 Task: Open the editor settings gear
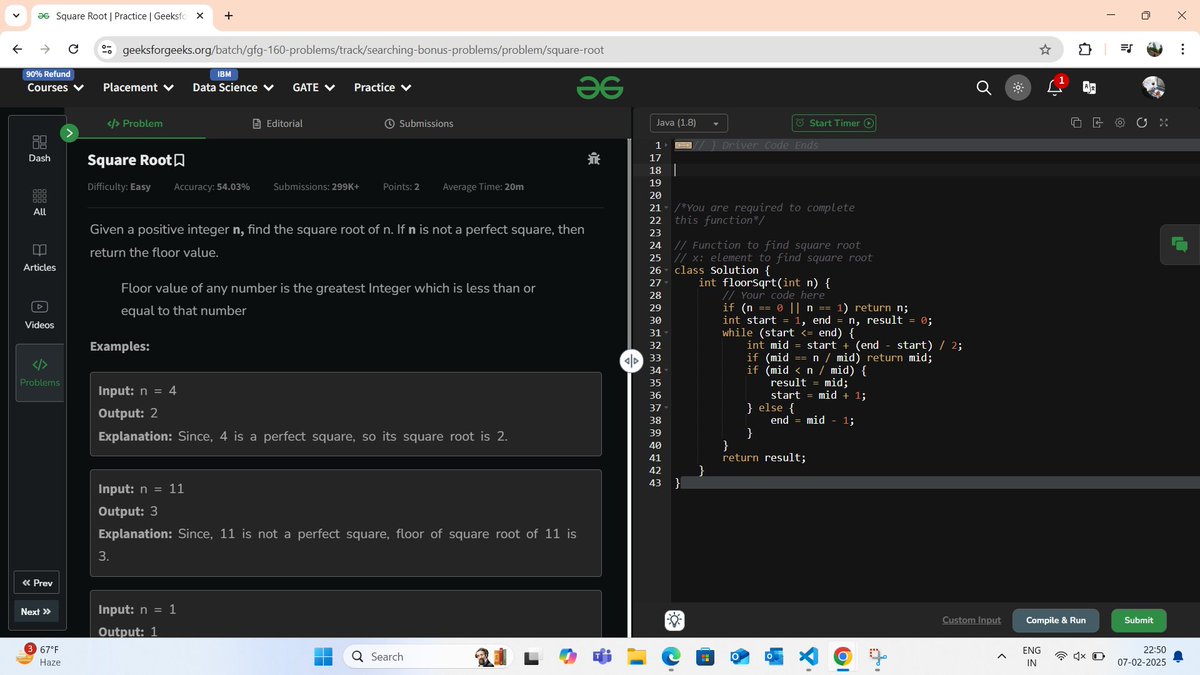[x=1119, y=123]
